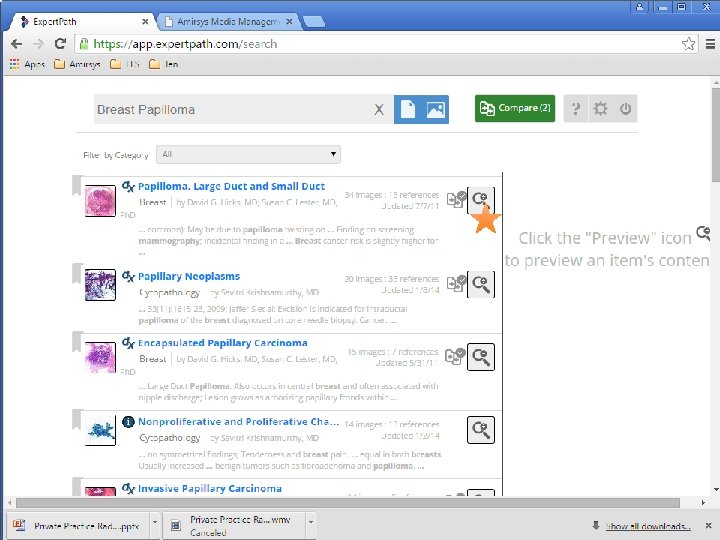Click the Encapsulated Papillary Carcinoma thumbnail
Image resolution: width=720 pixels, height=540 pixels.
(x=100, y=357)
